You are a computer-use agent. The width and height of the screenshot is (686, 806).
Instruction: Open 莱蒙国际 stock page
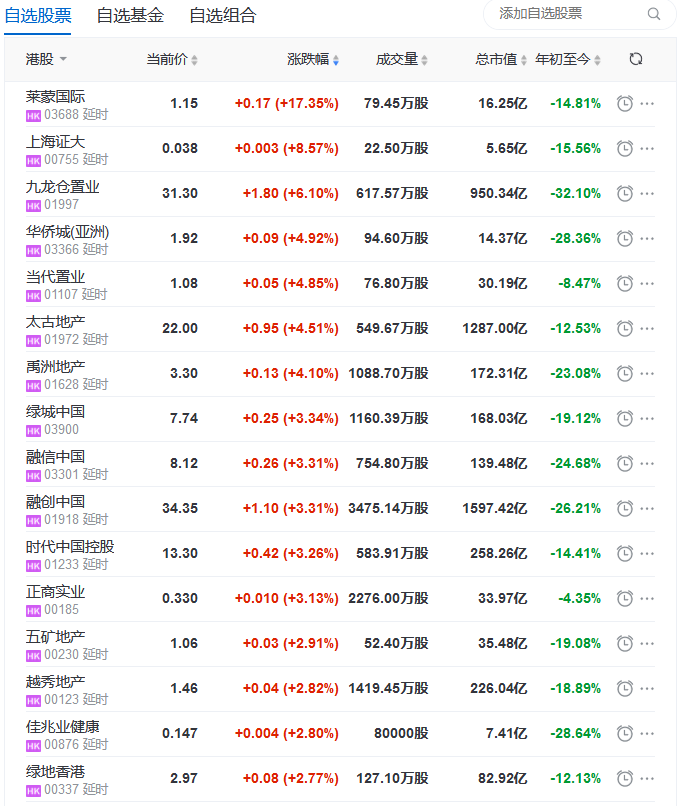pos(55,97)
